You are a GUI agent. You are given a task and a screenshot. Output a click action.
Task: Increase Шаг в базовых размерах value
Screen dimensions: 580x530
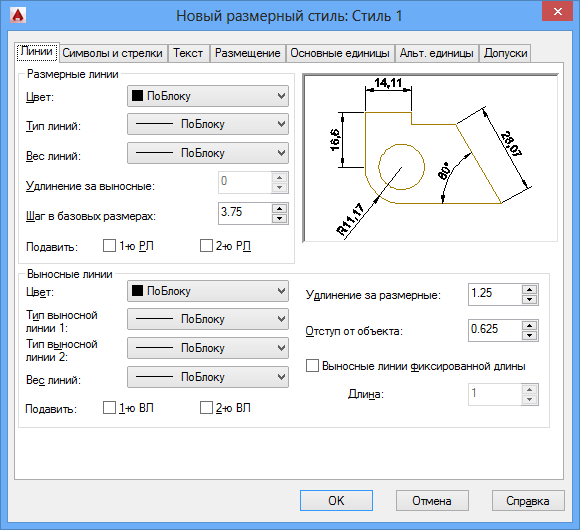(x=280, y=209)
